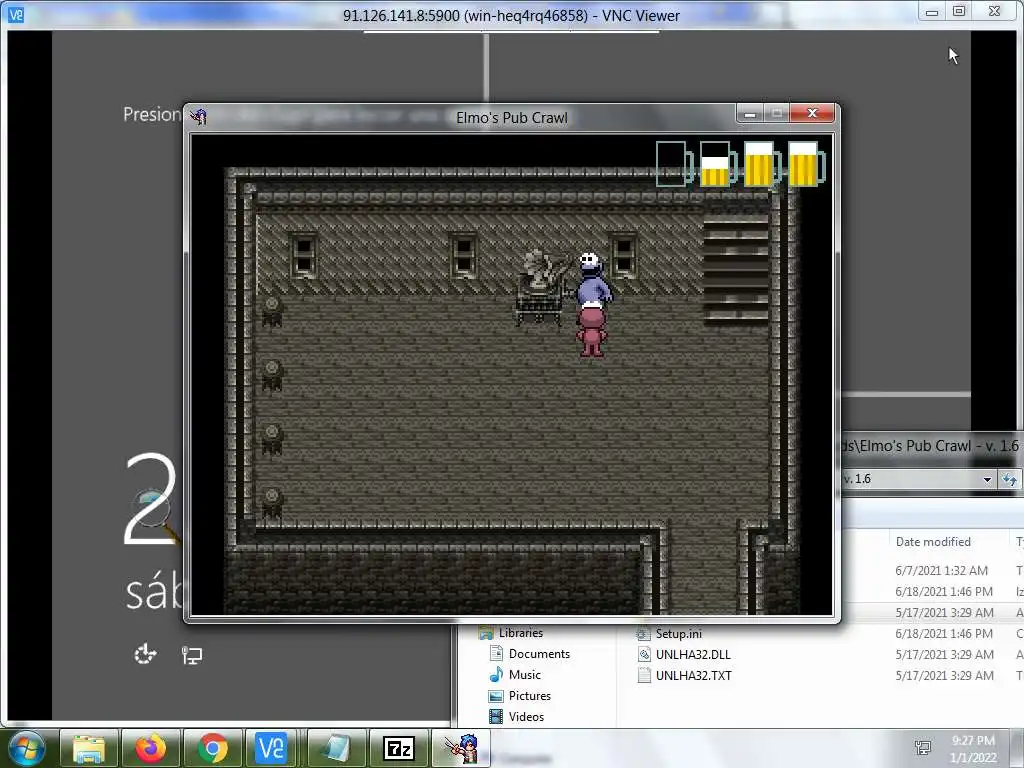Open File Explorer from the taskbar
Screen dimensions: 1024x768
(89, 748)
